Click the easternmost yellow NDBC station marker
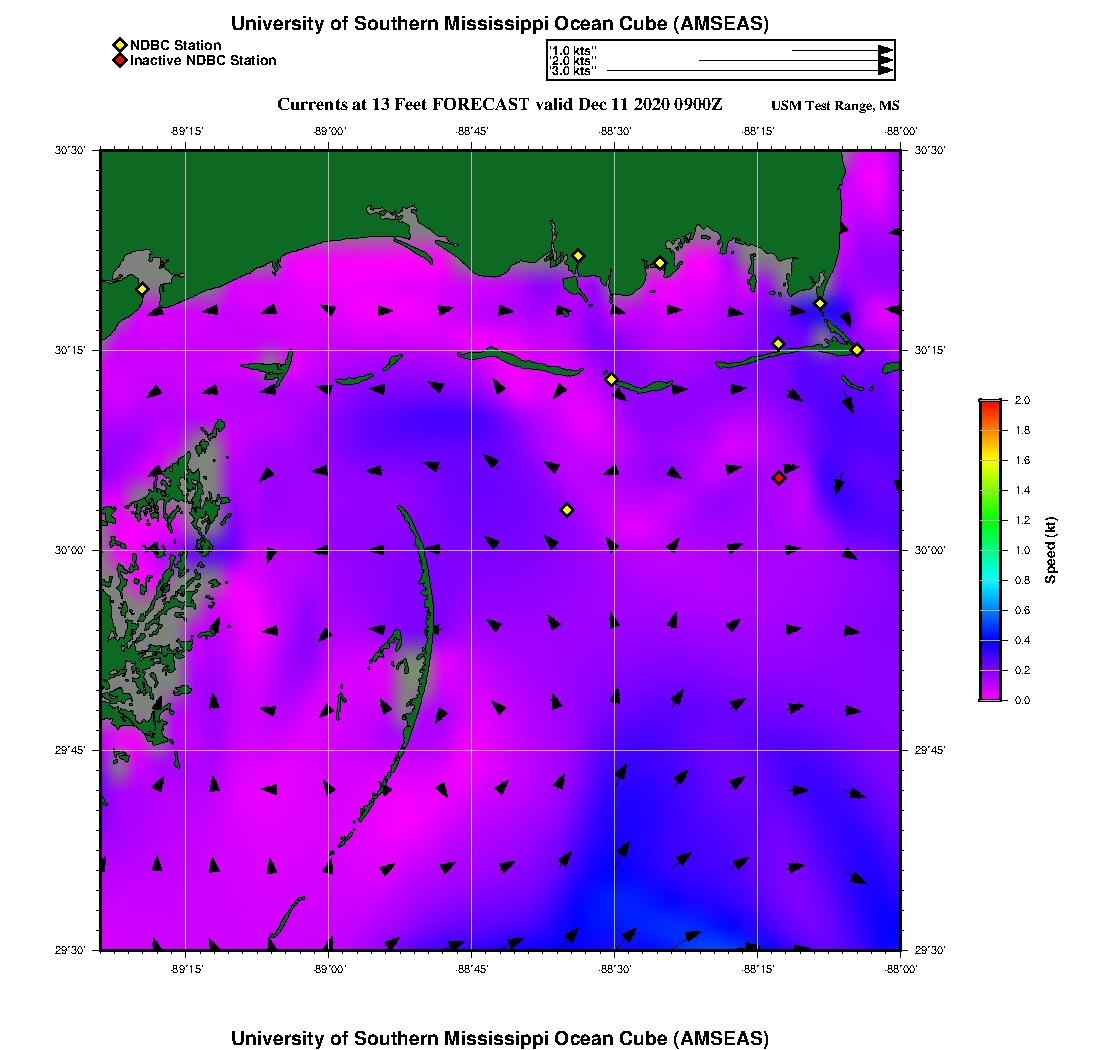Viewport: 1100px width, 1050px height. [857, 350]
